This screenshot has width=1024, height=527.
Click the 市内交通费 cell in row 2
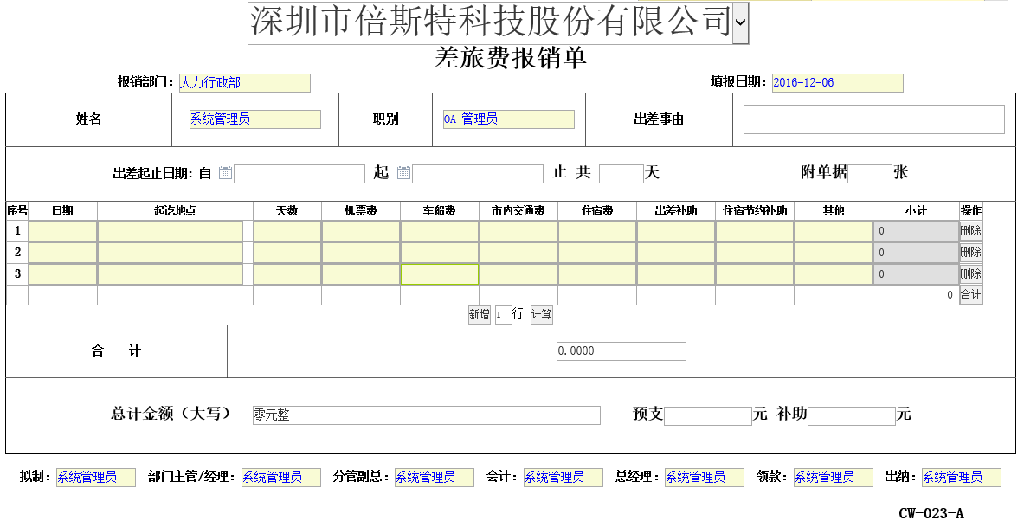pos(519,253)
